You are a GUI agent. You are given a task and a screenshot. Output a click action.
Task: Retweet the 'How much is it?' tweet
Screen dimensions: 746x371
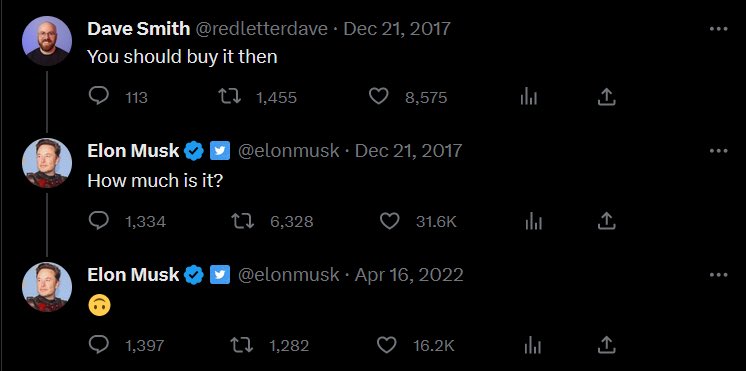243,221
